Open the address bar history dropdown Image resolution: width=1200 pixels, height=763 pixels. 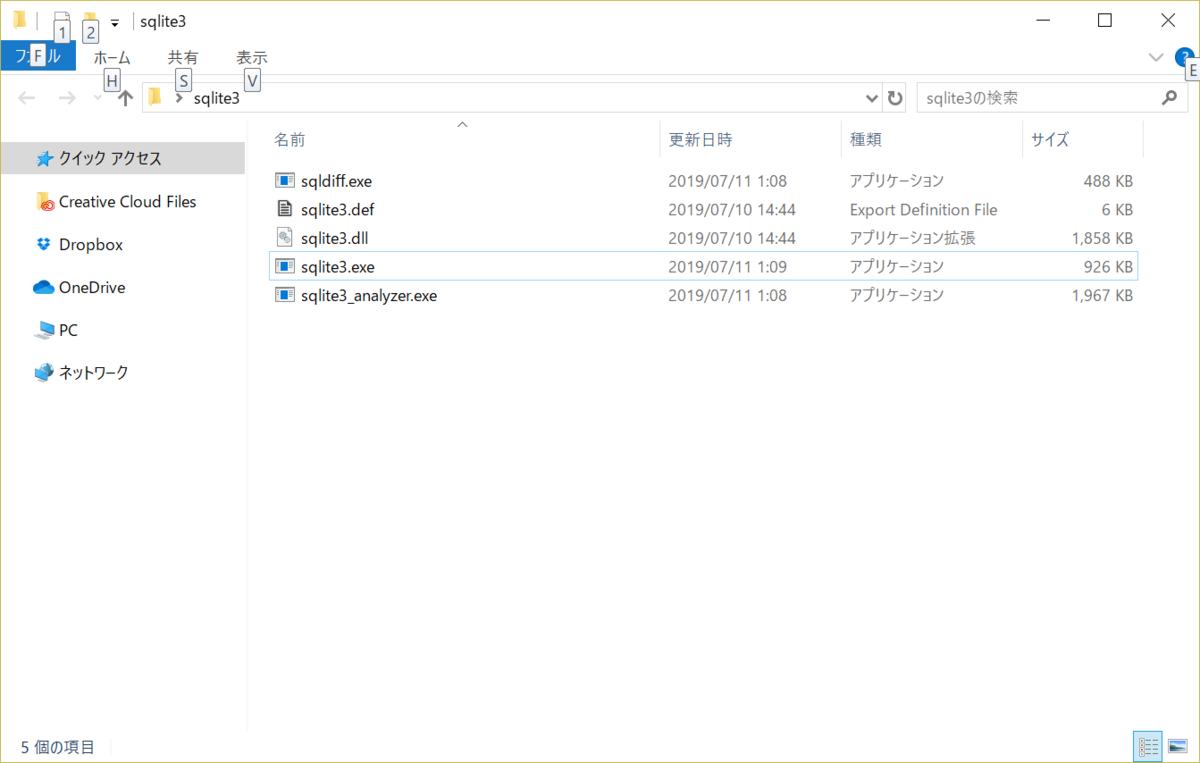click(871, 97)
